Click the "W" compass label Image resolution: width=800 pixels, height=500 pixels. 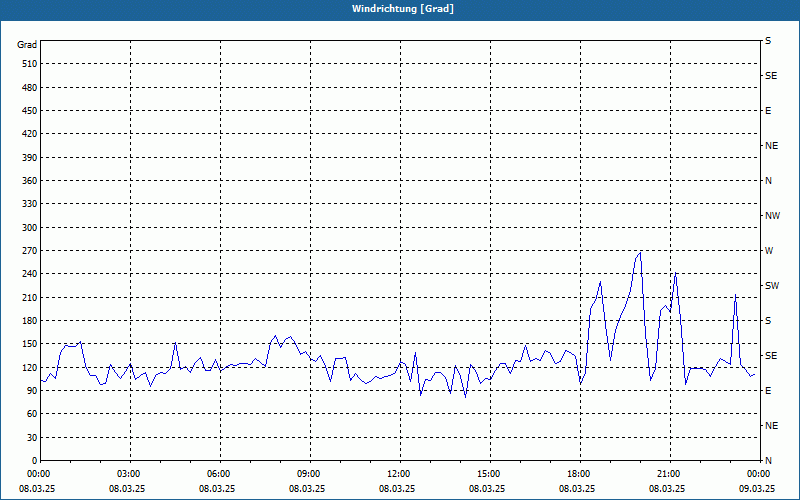pyautogui.click(x=769, y=251)
